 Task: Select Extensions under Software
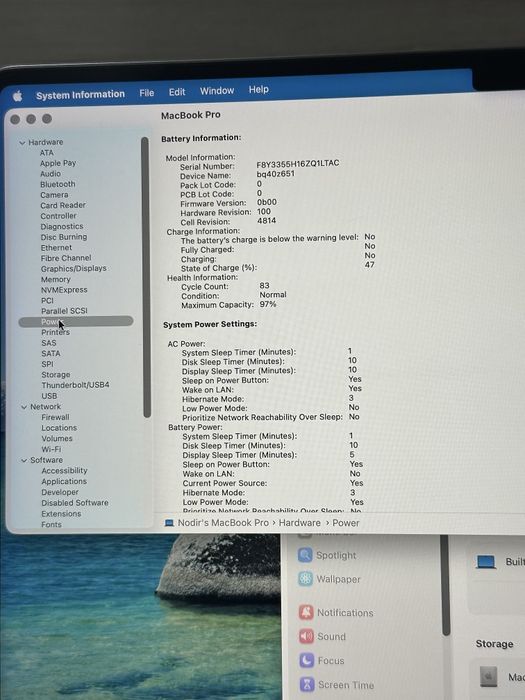pos(61,514)
